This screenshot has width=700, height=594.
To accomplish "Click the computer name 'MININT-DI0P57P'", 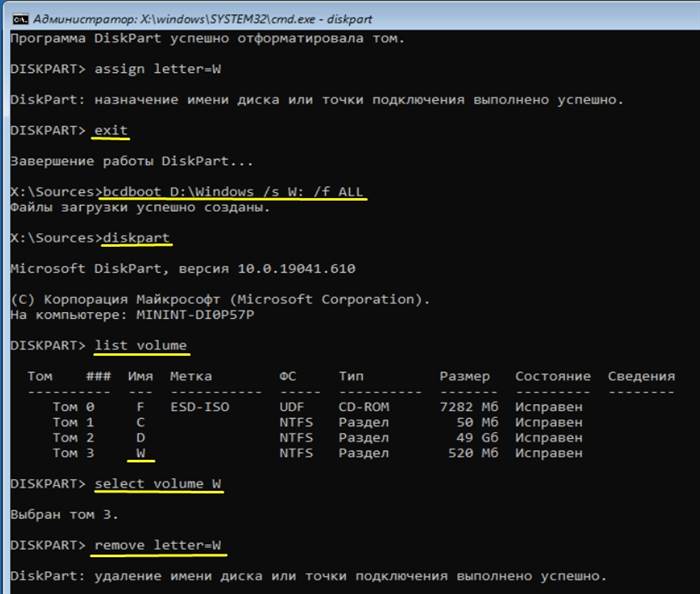I will pyautogui.click(x=195, y=315).
